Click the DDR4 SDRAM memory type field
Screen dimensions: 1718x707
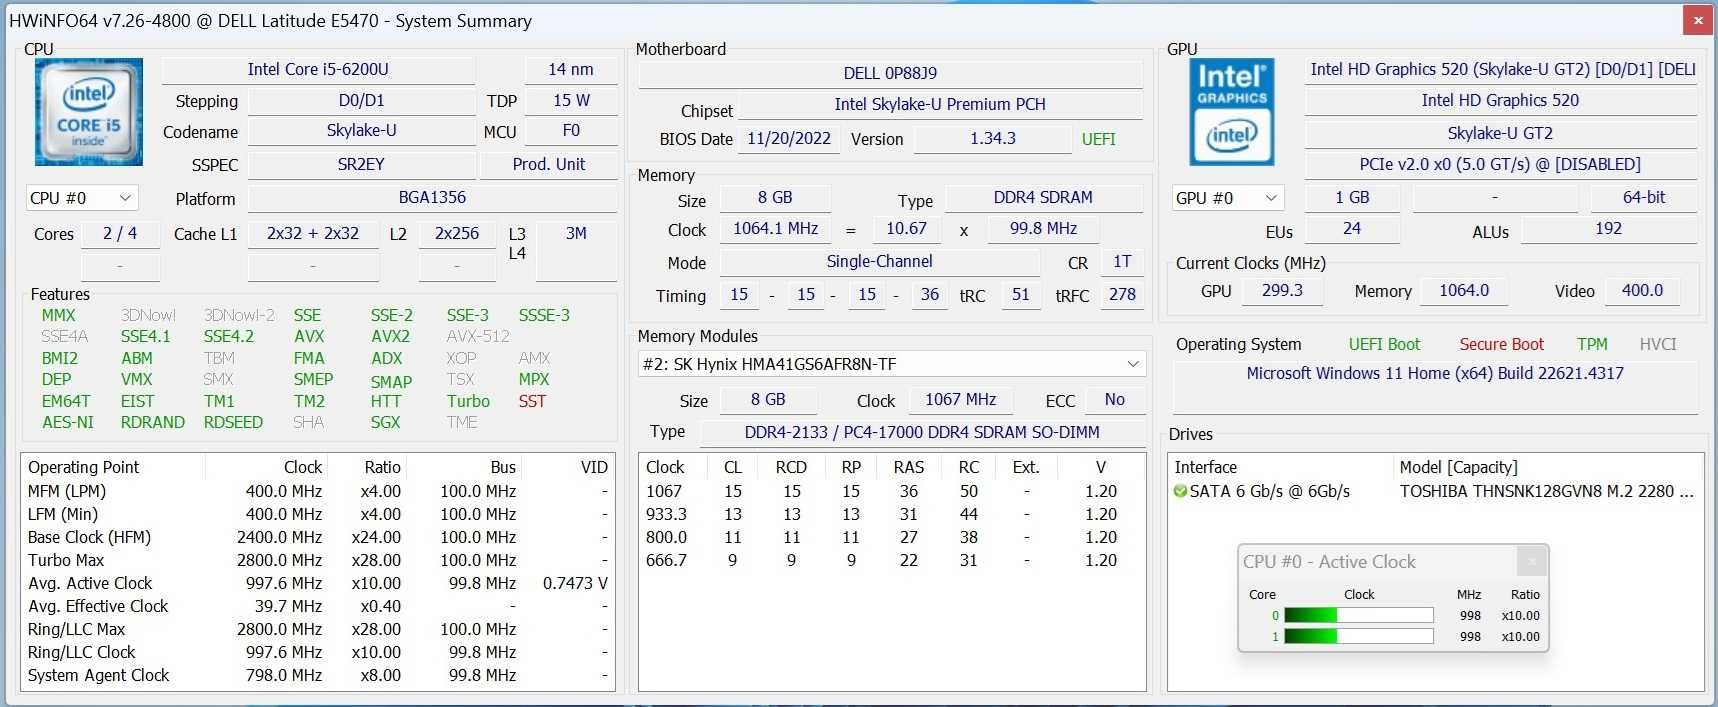pos(1043,198)
